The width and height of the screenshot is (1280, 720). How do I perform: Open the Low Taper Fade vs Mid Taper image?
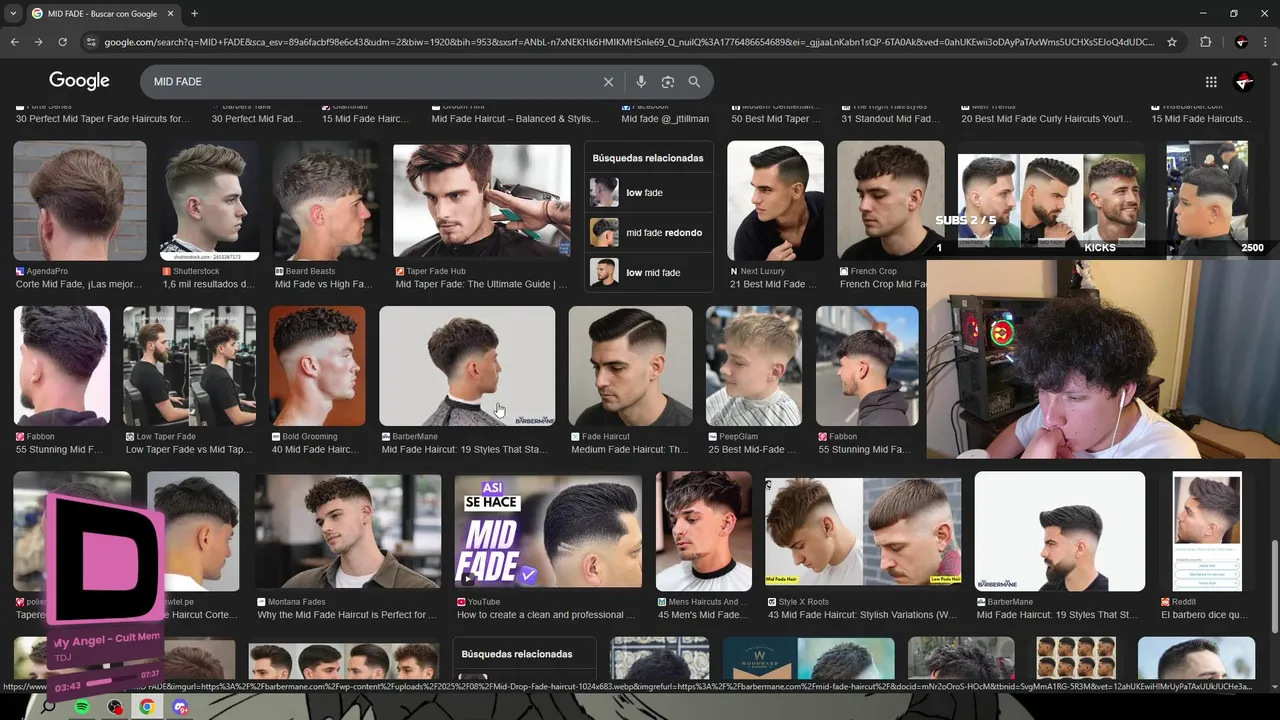189,366
